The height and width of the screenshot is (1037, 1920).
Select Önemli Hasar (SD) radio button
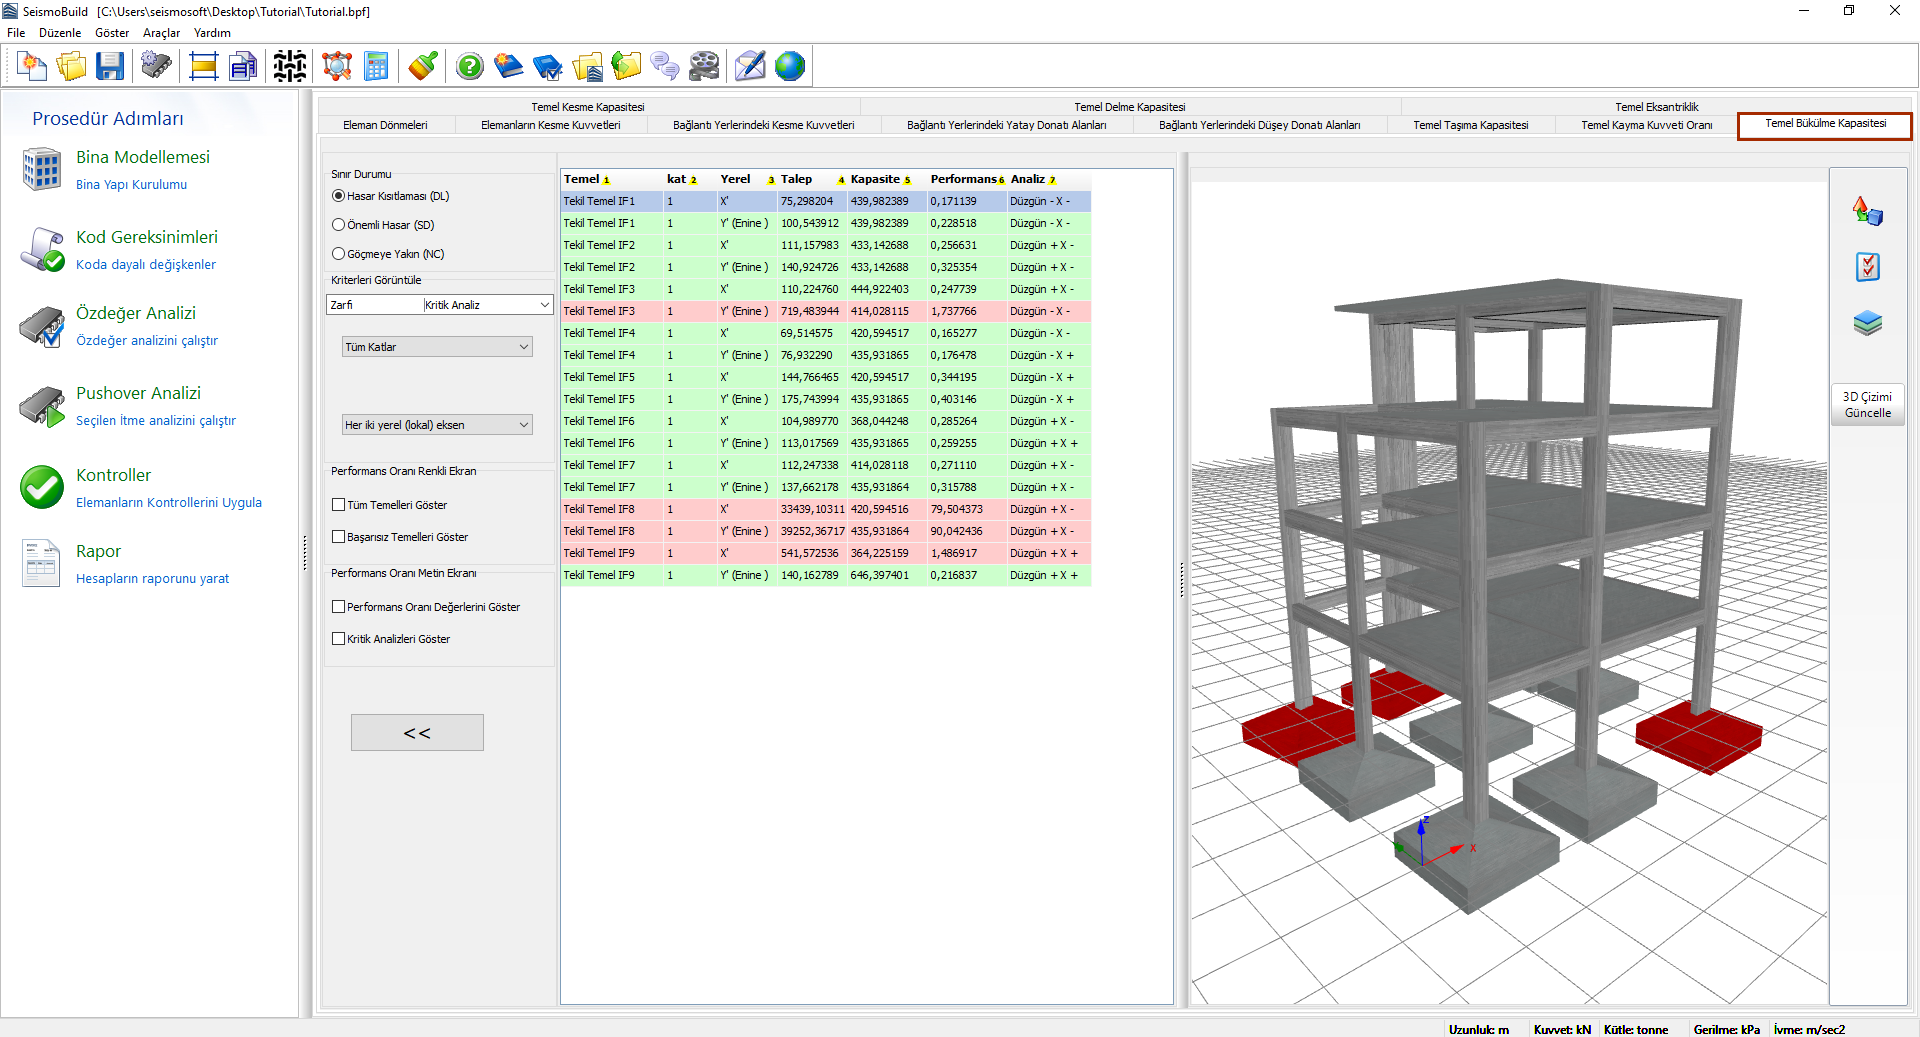pos(339,225)
